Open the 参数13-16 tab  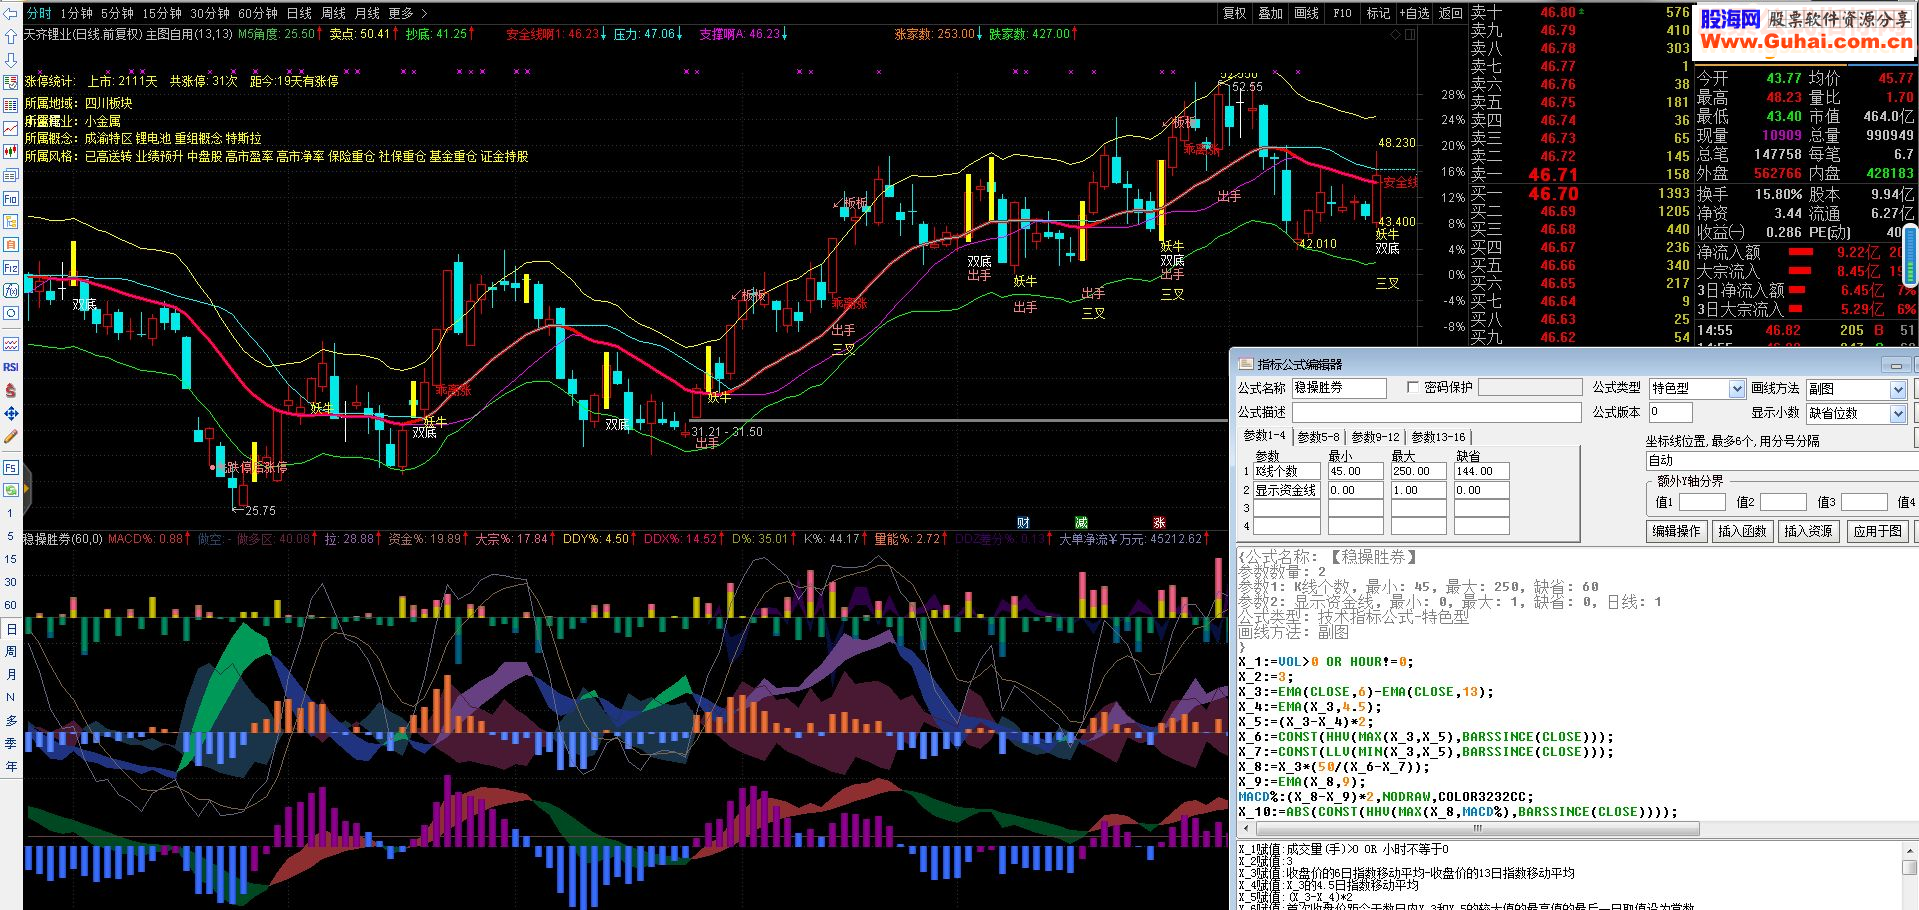[1438, 437]
